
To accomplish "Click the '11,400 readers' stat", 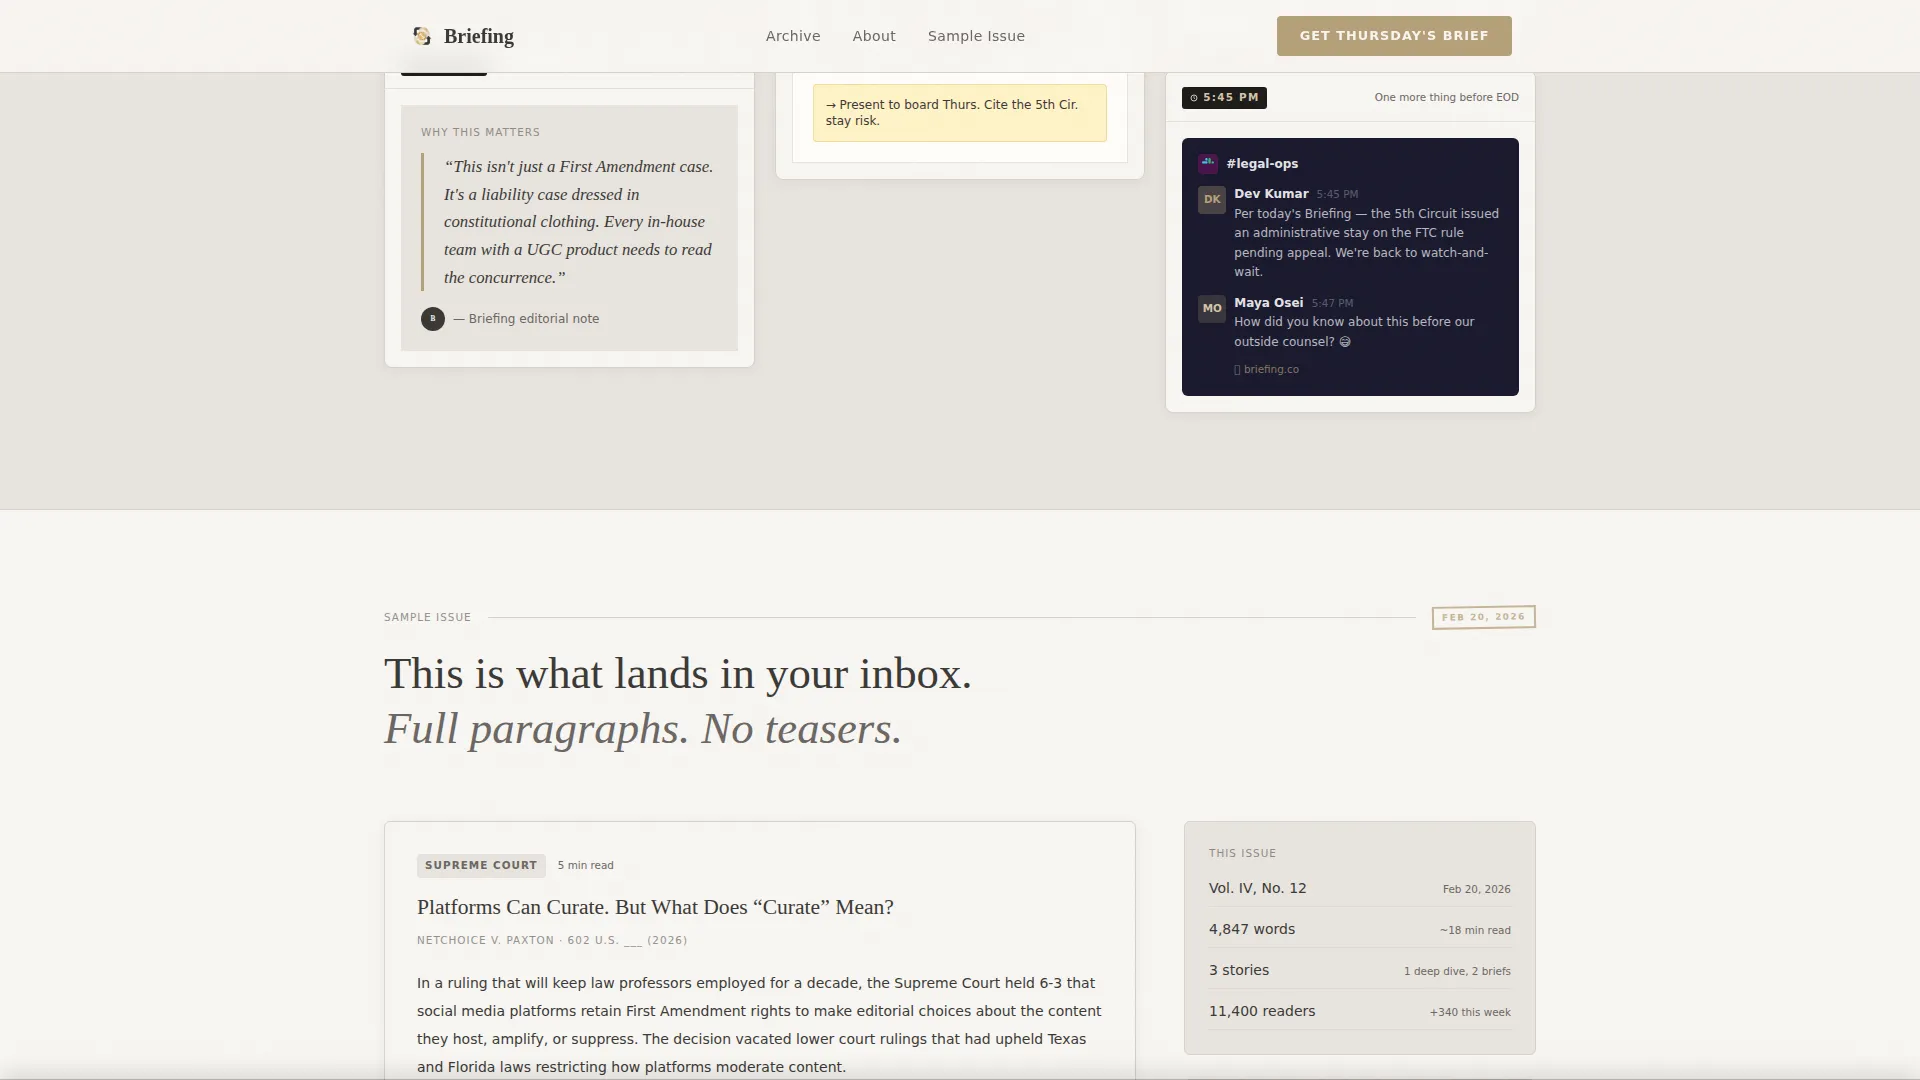I will point(1262,1011).
